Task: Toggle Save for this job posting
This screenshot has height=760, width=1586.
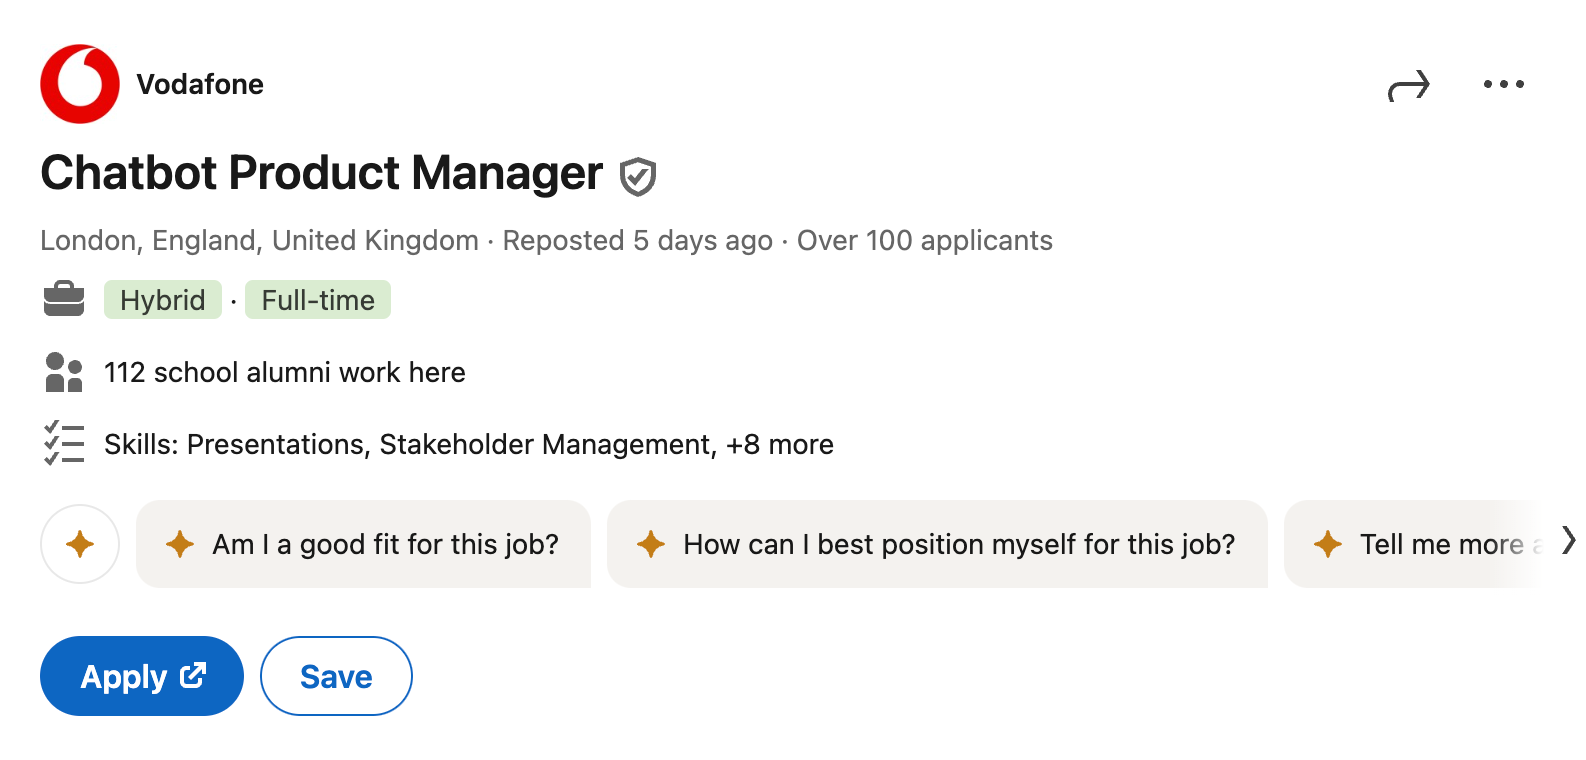Action: point(336,675)
